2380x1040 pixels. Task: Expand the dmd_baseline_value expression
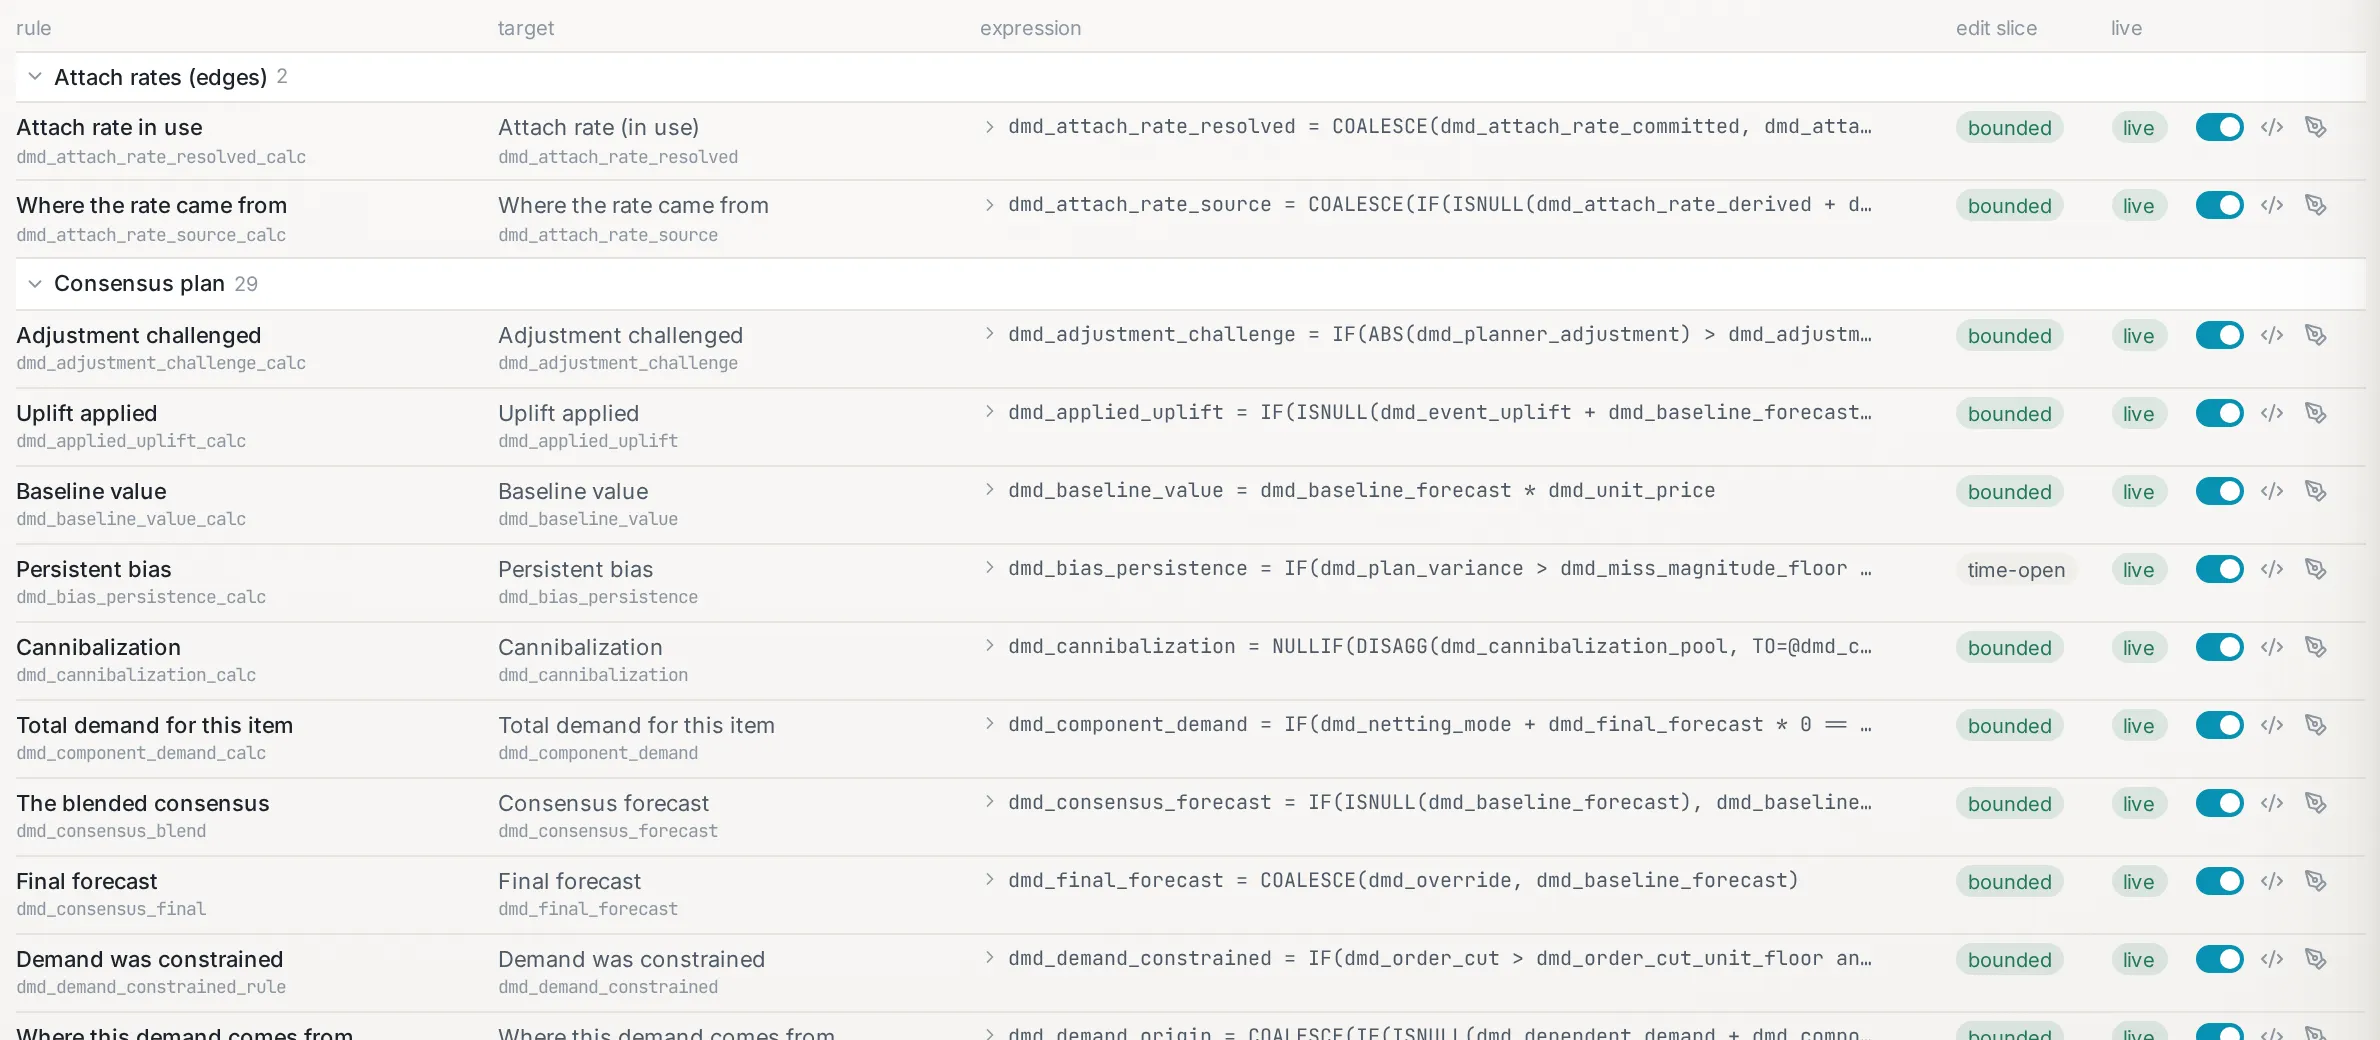click(x=989, y=490)
